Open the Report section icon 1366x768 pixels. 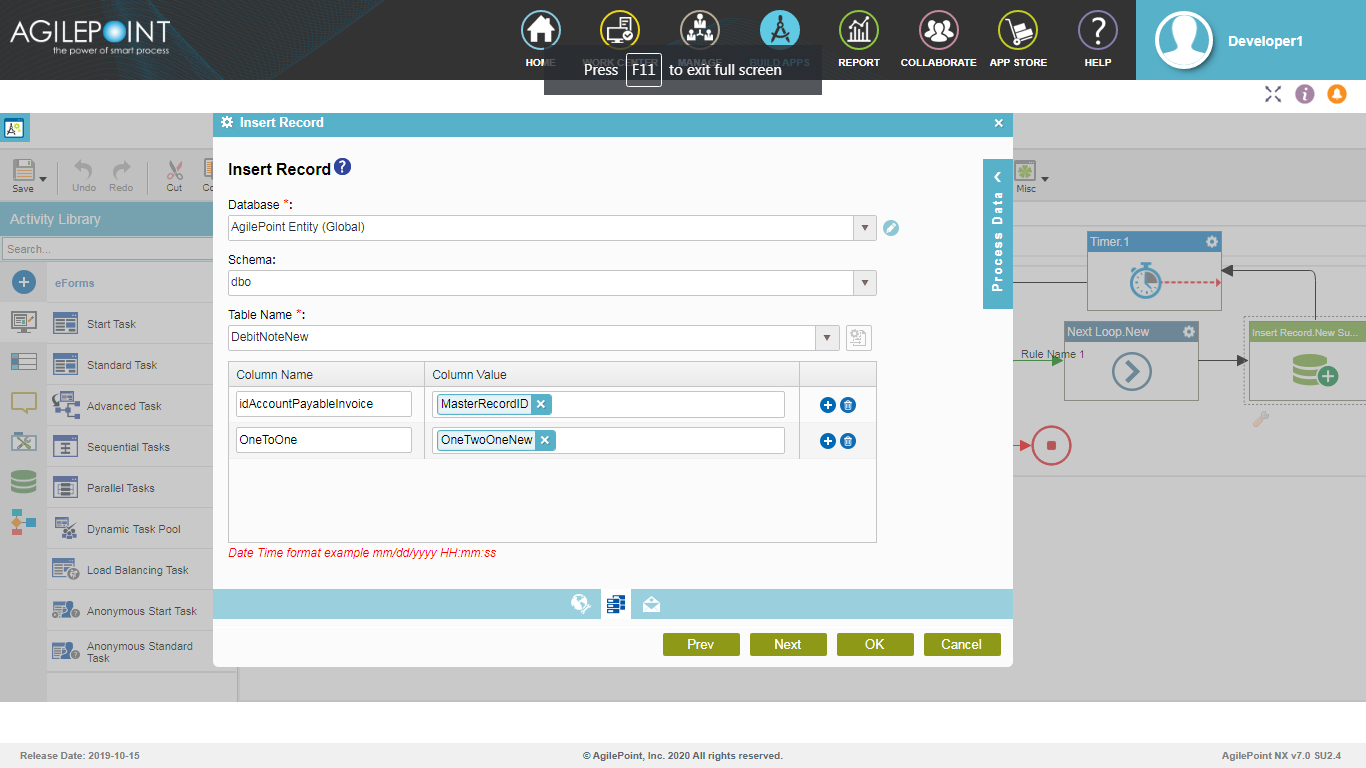(858, 40)
